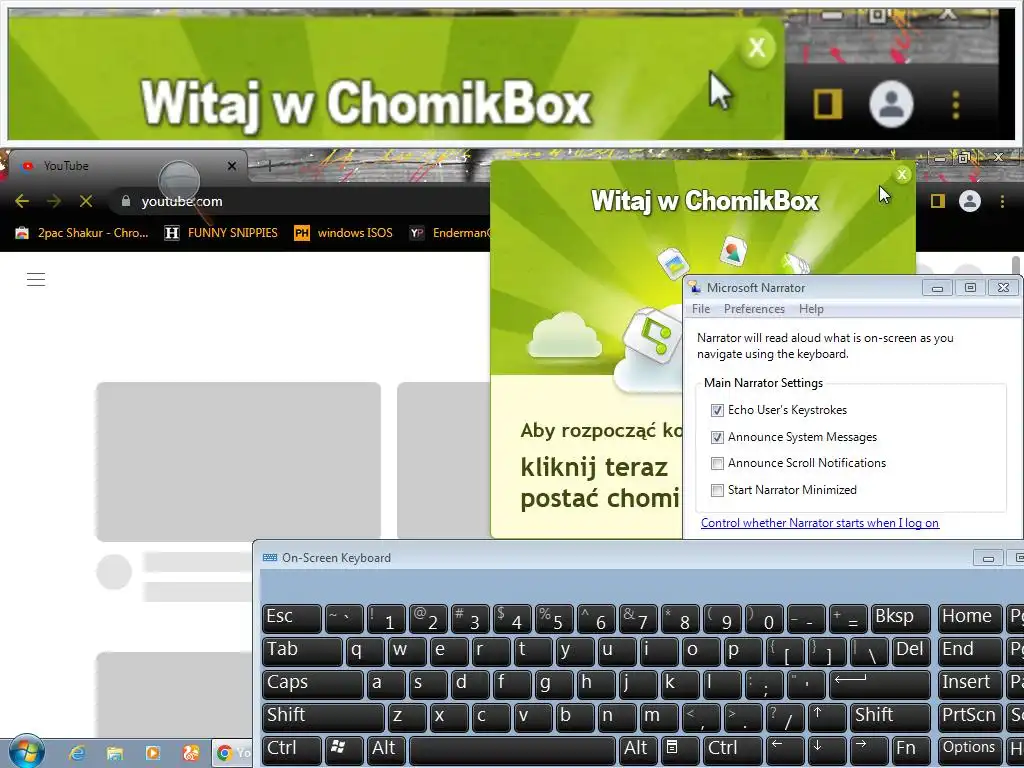The width and height of the screenshot is (1024, 768).
Task: Click the q key on keyboard
Action: pos(364,651)
